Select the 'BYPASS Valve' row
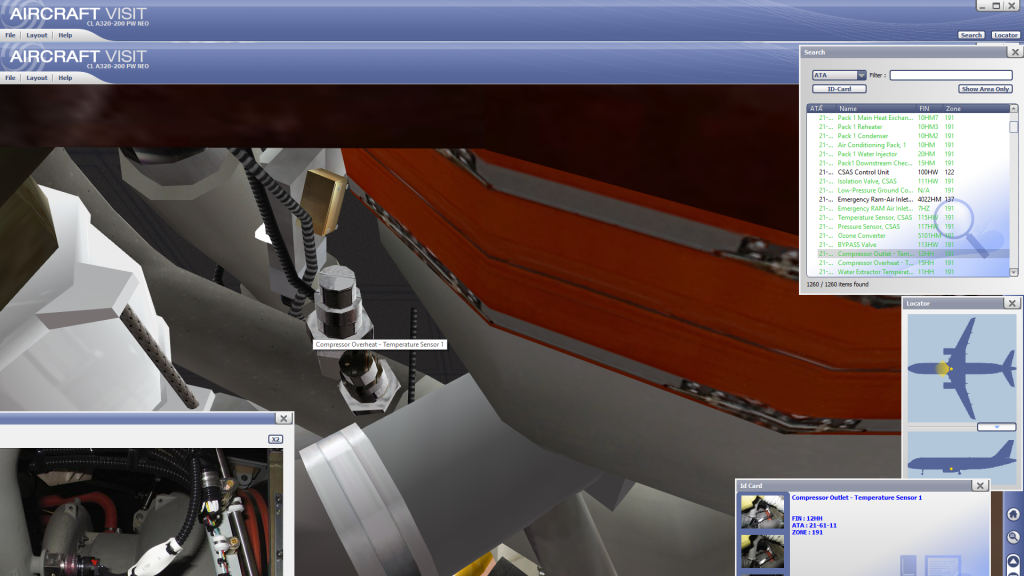 [x=908, y=245]
